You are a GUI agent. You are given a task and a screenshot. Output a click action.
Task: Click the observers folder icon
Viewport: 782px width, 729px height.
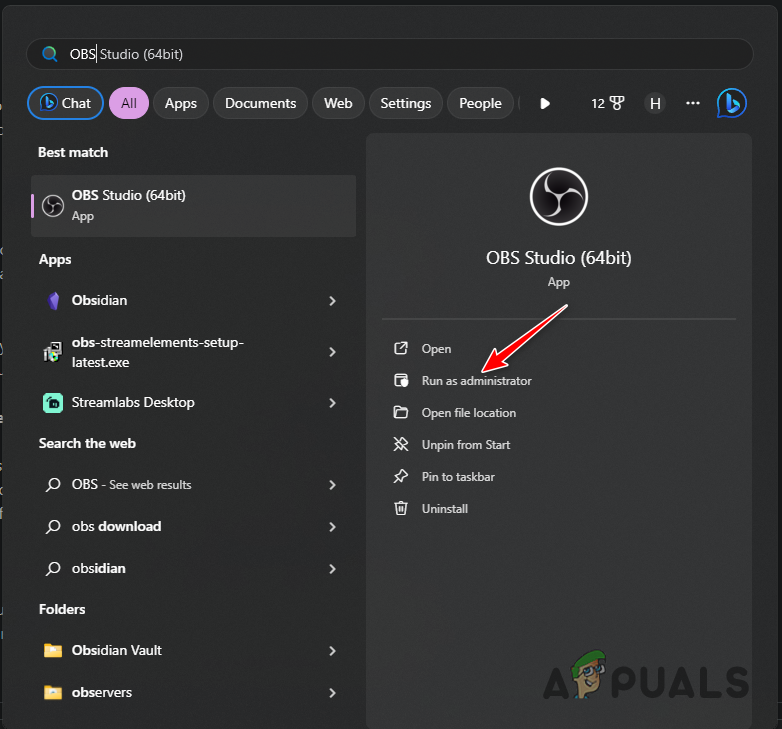click(53, 693)
